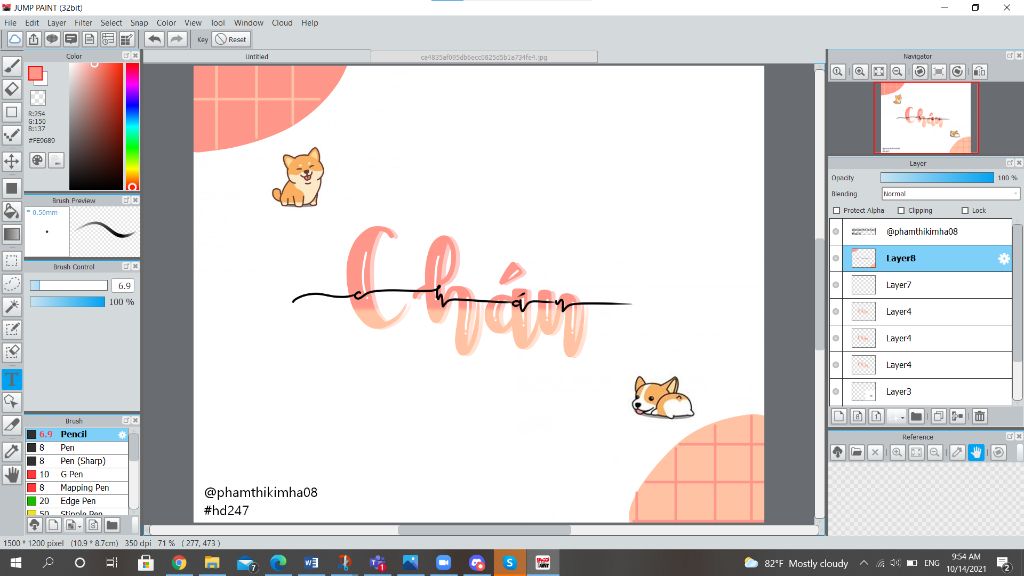Duplicate layer using the Layer panel icon
Image resolution: width=1024 pixels, height=576 pixels.
tap(938, 416)
